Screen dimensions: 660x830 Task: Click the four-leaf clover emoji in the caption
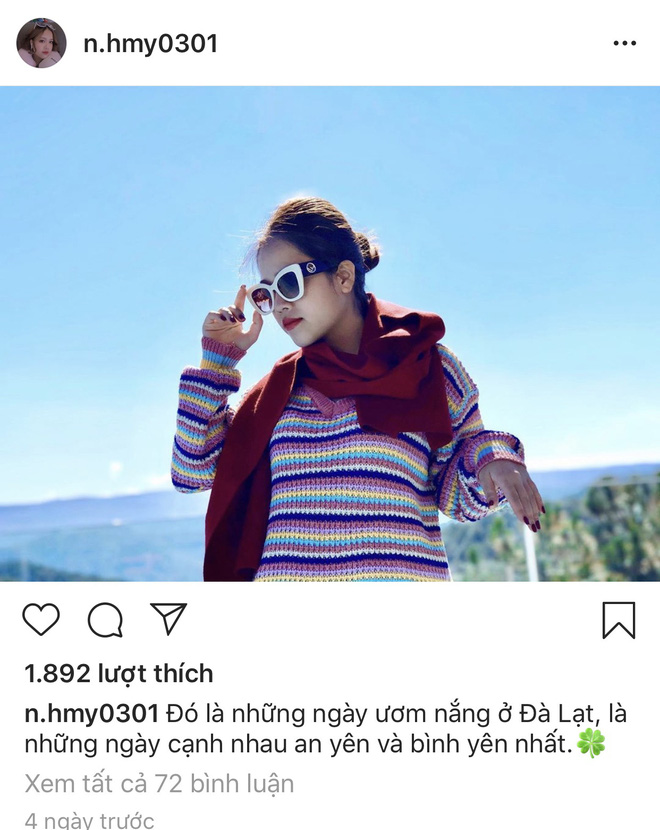(591, 744)
